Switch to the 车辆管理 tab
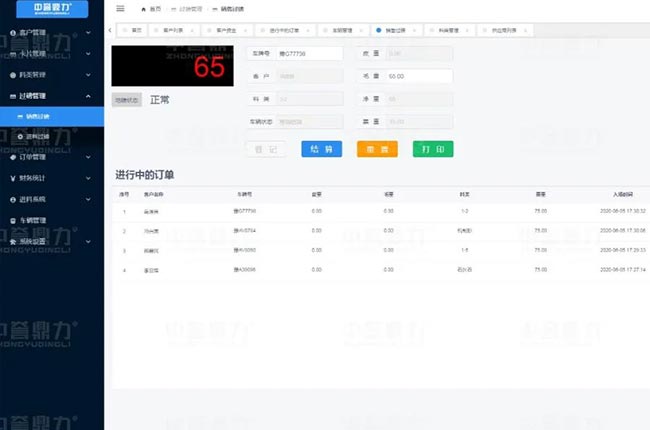 [x=342, y=30]
